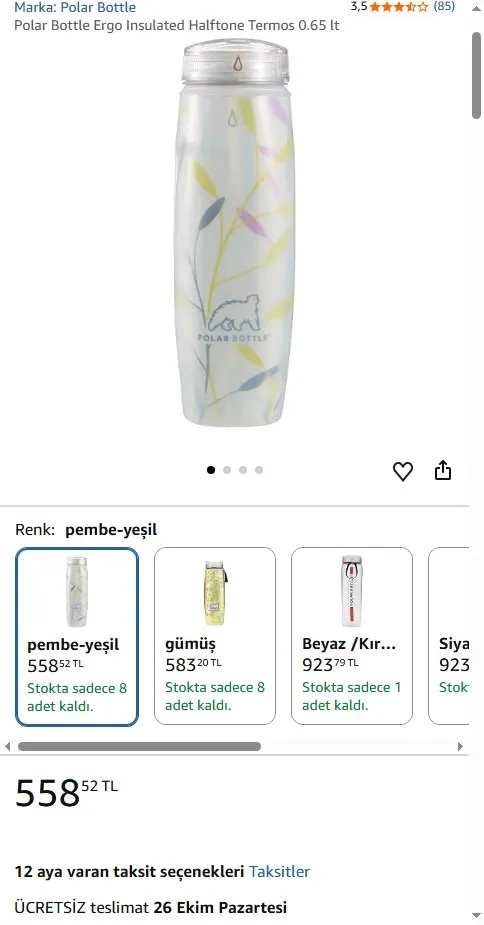Screen dimensions: 484x925
Task: Click the horizontal scrollbar left arrow
Action: (x=7, y=746)
